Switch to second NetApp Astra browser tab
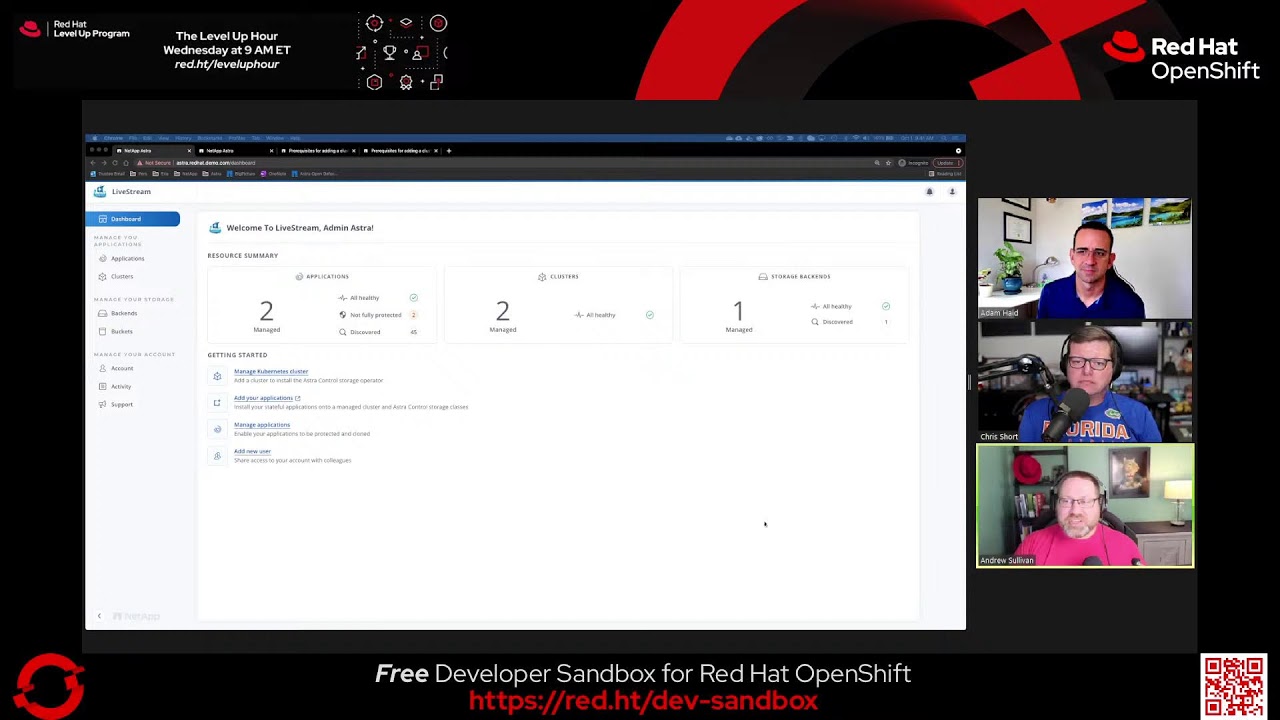 pyautogui.click(x=236, y=151)
